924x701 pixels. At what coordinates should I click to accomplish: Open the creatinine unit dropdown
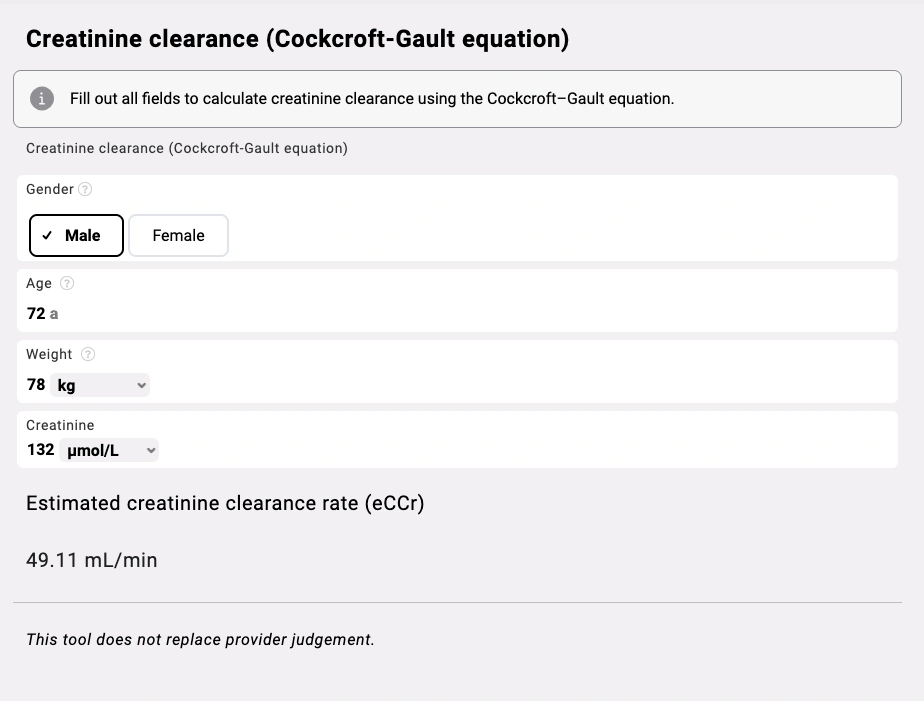click(x=109, y=449)
